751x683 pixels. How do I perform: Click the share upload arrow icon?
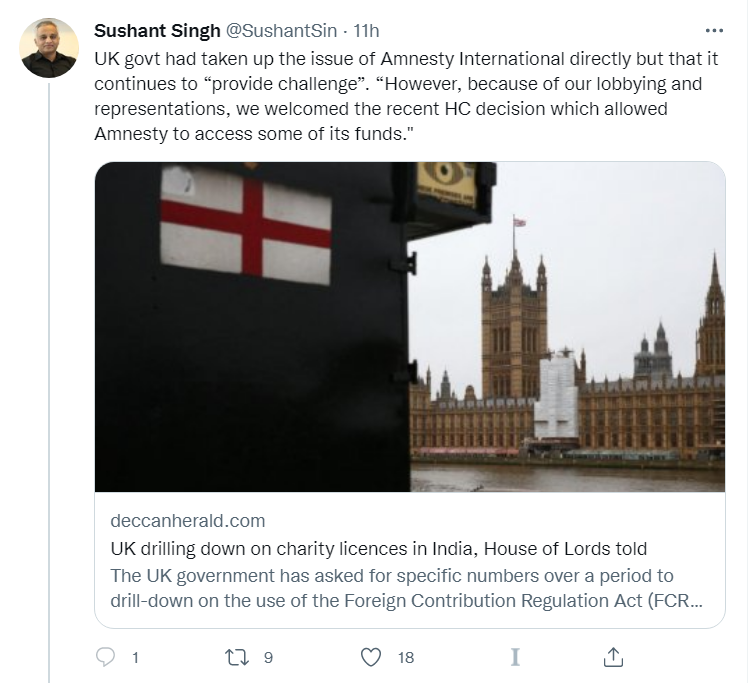coord(614,657)
